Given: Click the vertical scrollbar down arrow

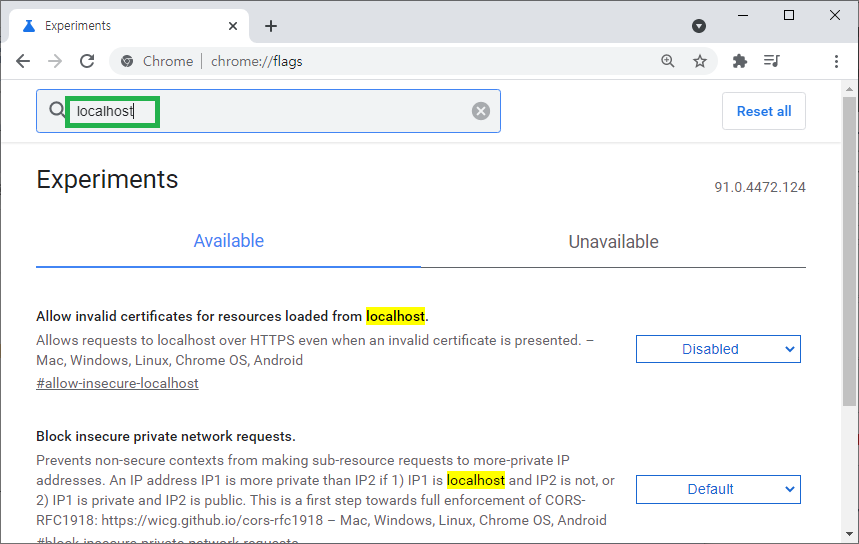Looking at the screenshot, I should 849,534.
